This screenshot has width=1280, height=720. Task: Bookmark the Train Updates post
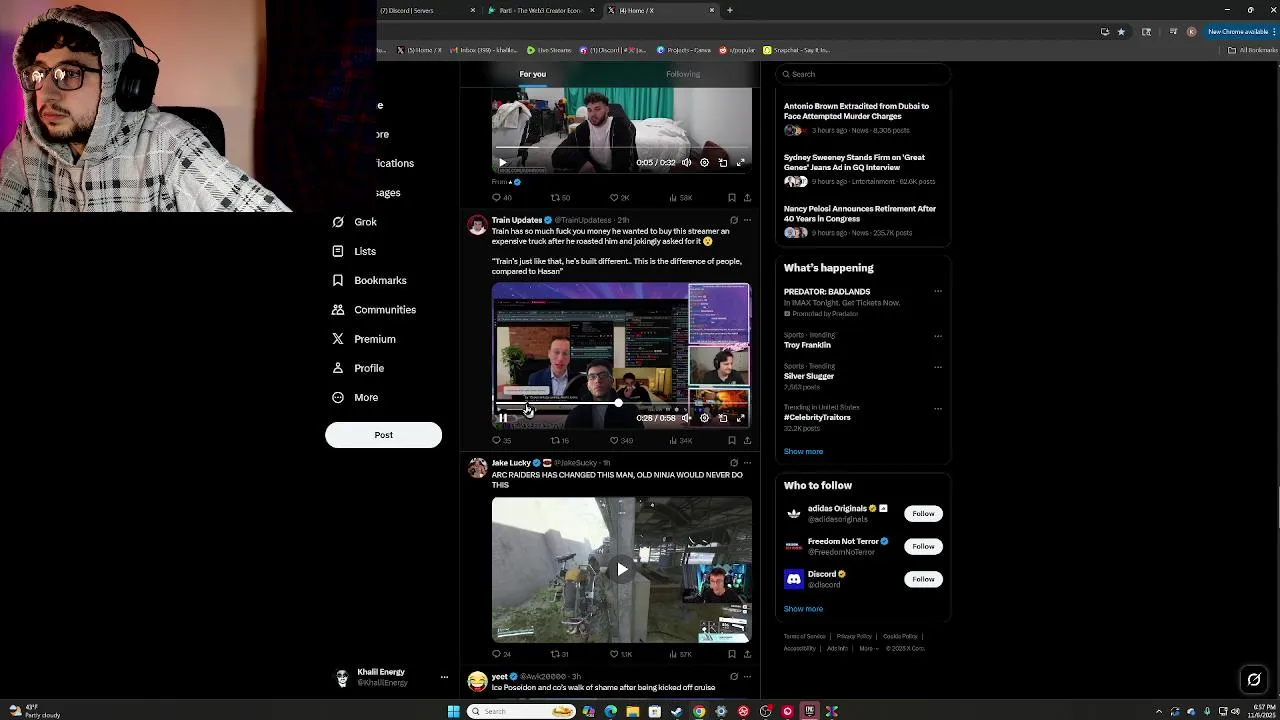[732, 440]
